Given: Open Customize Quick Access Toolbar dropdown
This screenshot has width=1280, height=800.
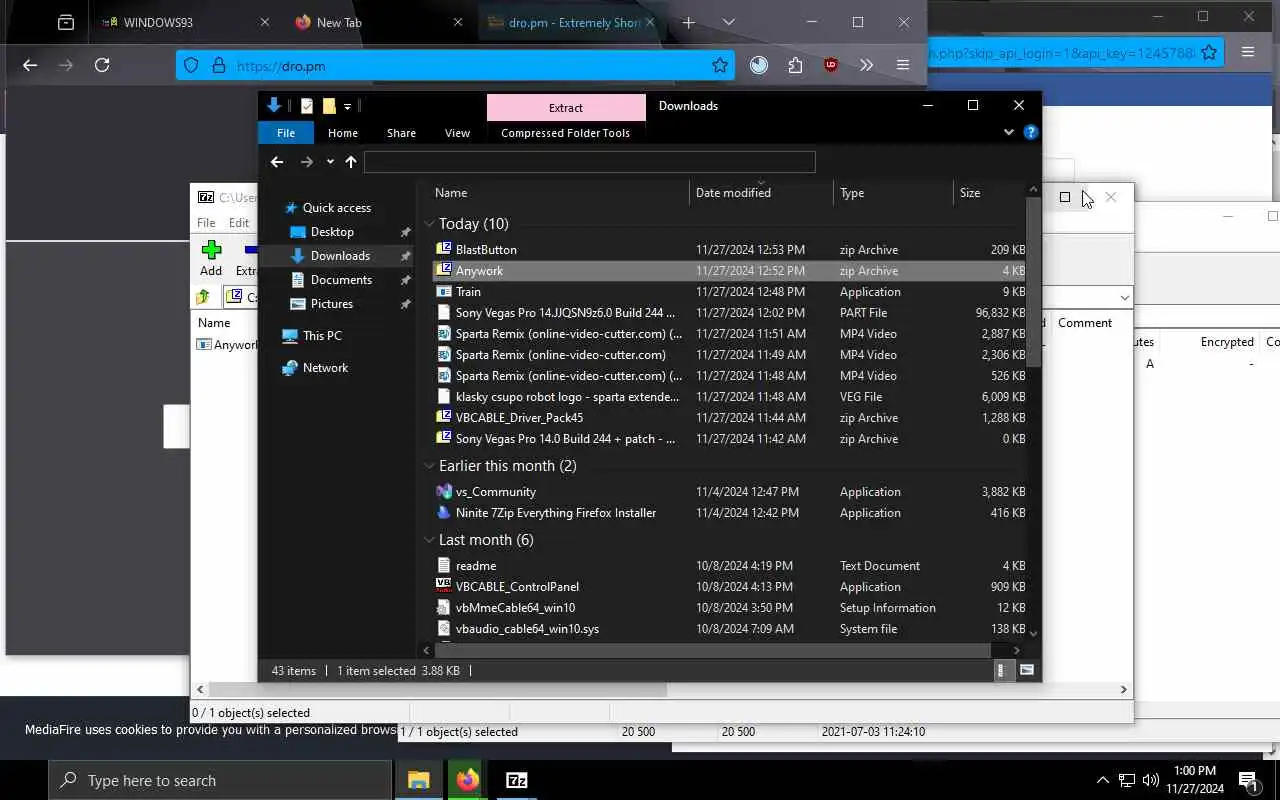Looking at the screenshot, I should [x=348, y=106].
